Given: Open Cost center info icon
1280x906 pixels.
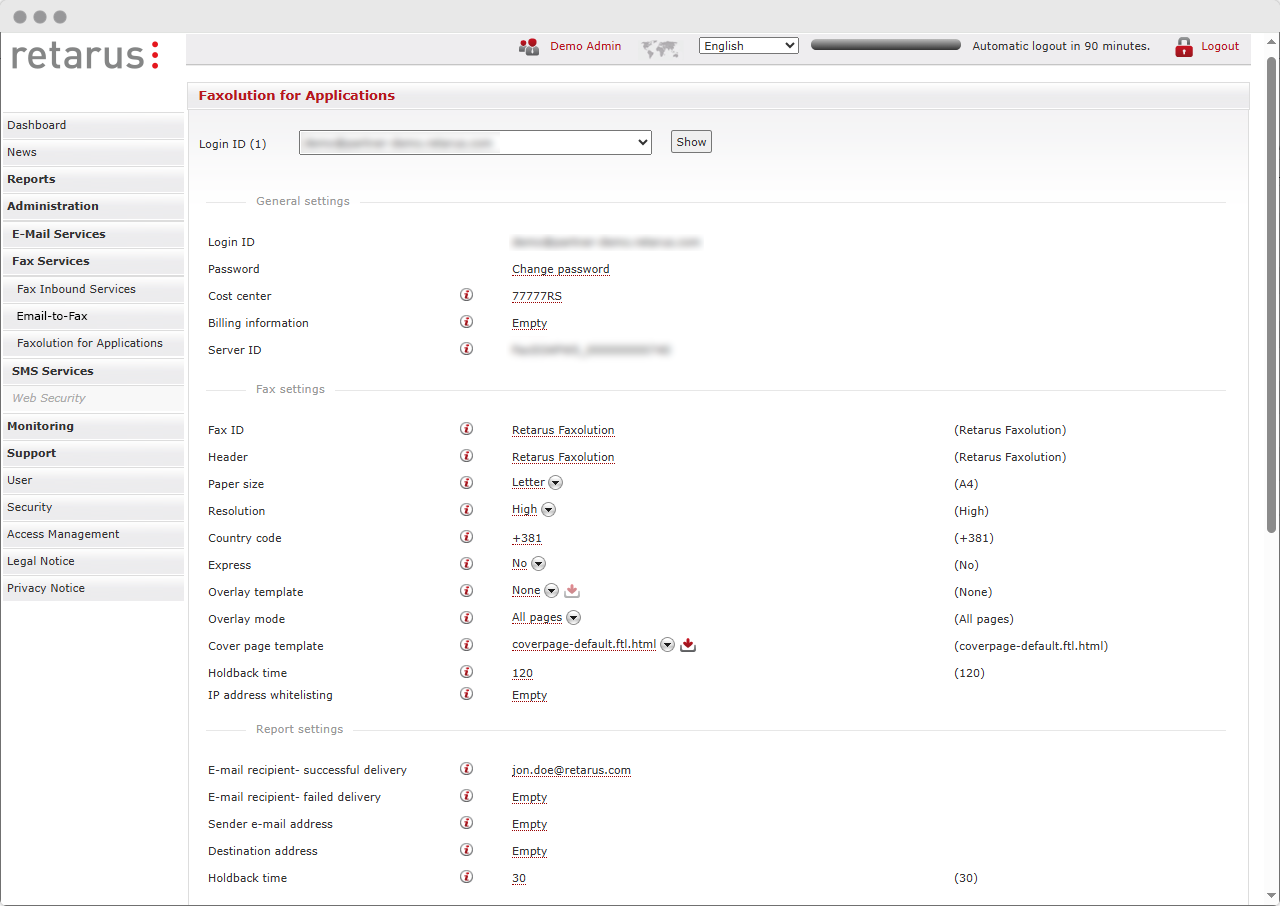Looking at the screenshot, I should (466, 295).
